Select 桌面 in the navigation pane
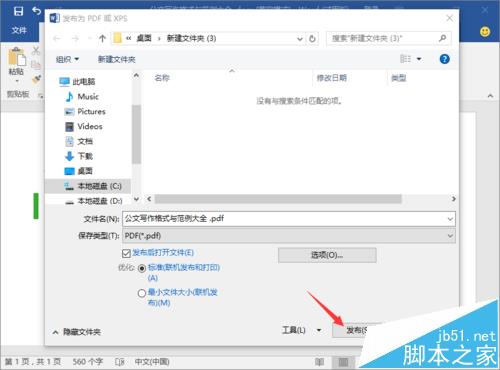Viewport: 500px width, 370px height. (x=78, y=171)
